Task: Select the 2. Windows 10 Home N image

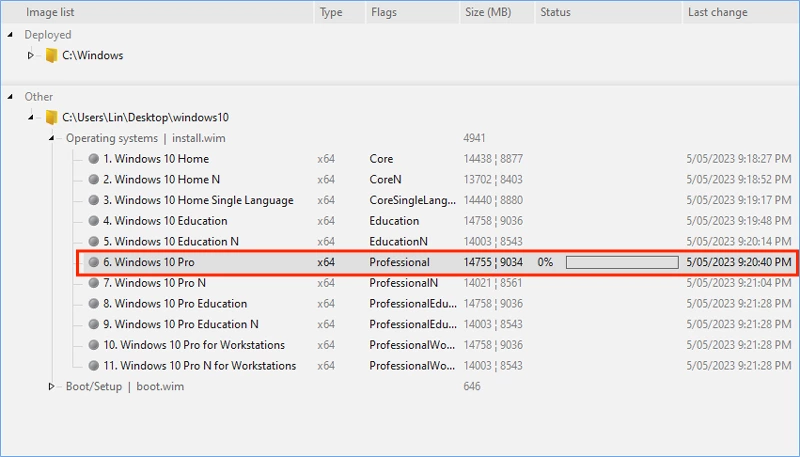Action: pos(162,180)
